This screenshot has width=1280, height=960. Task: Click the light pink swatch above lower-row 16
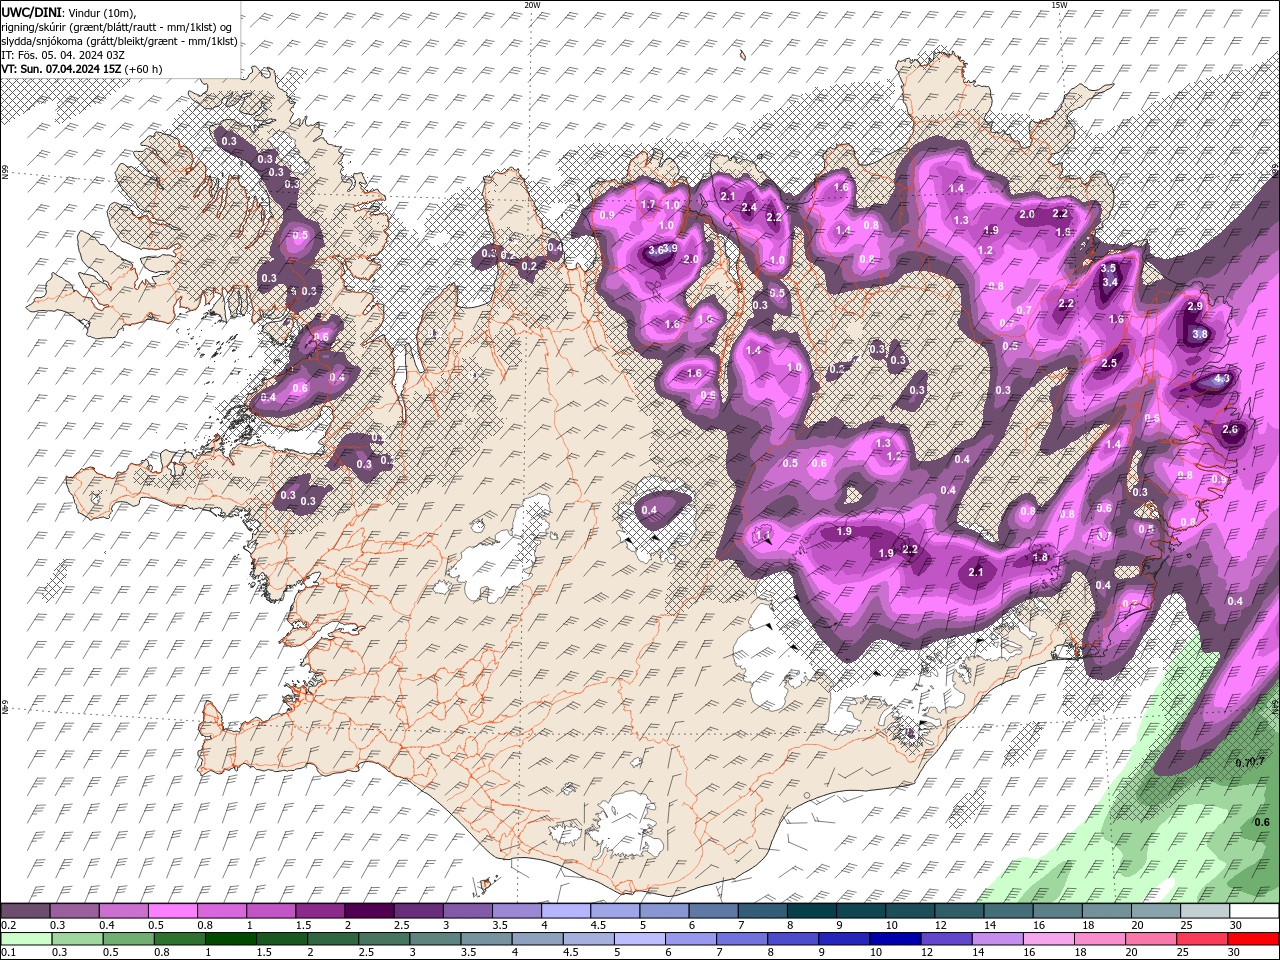(1049, 939)
